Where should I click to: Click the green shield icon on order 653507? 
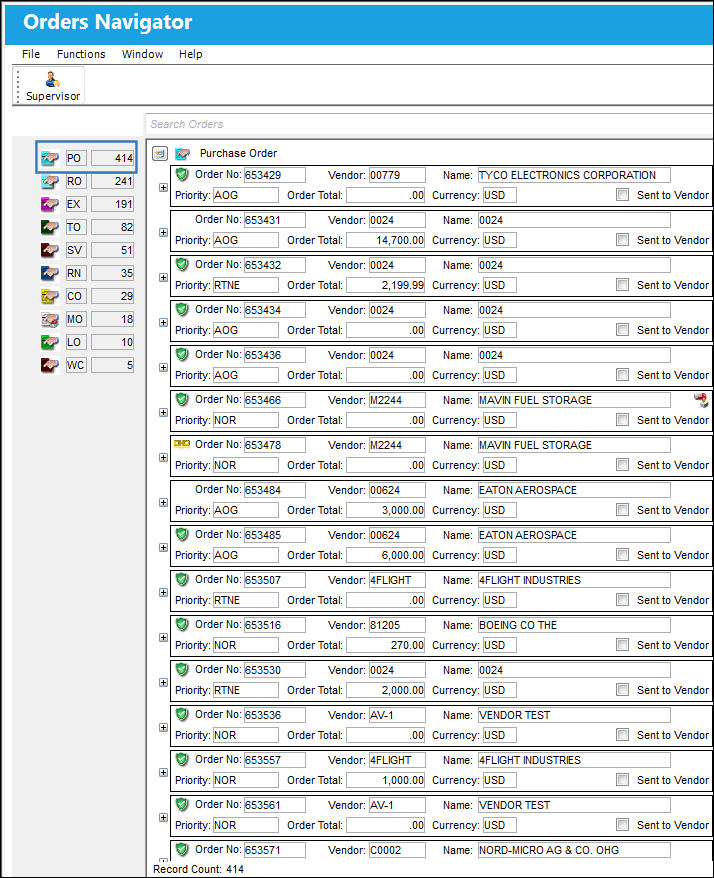(182, 579)
